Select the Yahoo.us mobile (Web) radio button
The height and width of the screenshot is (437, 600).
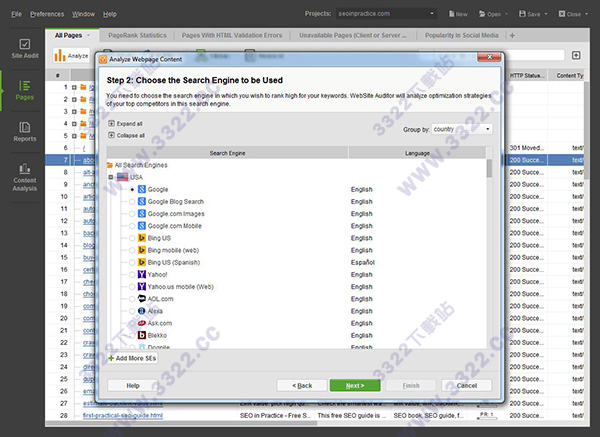tap(132, 287)
